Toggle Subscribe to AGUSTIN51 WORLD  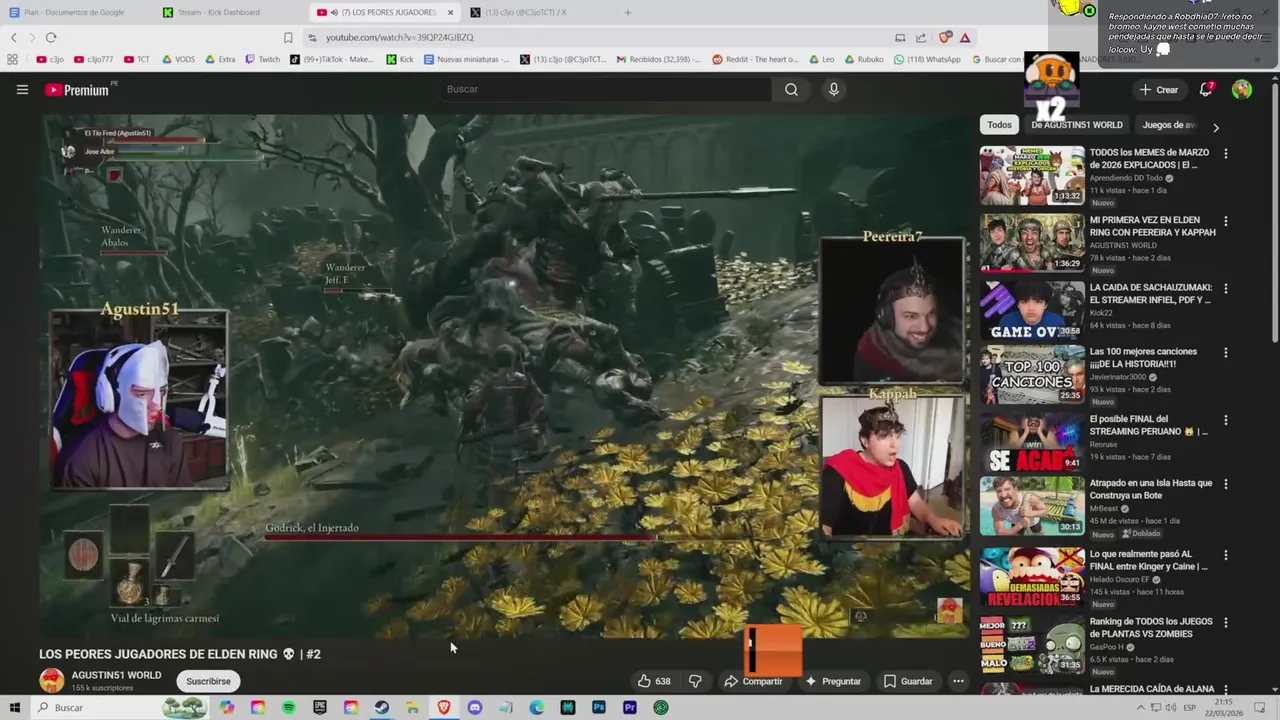[208, 681]
